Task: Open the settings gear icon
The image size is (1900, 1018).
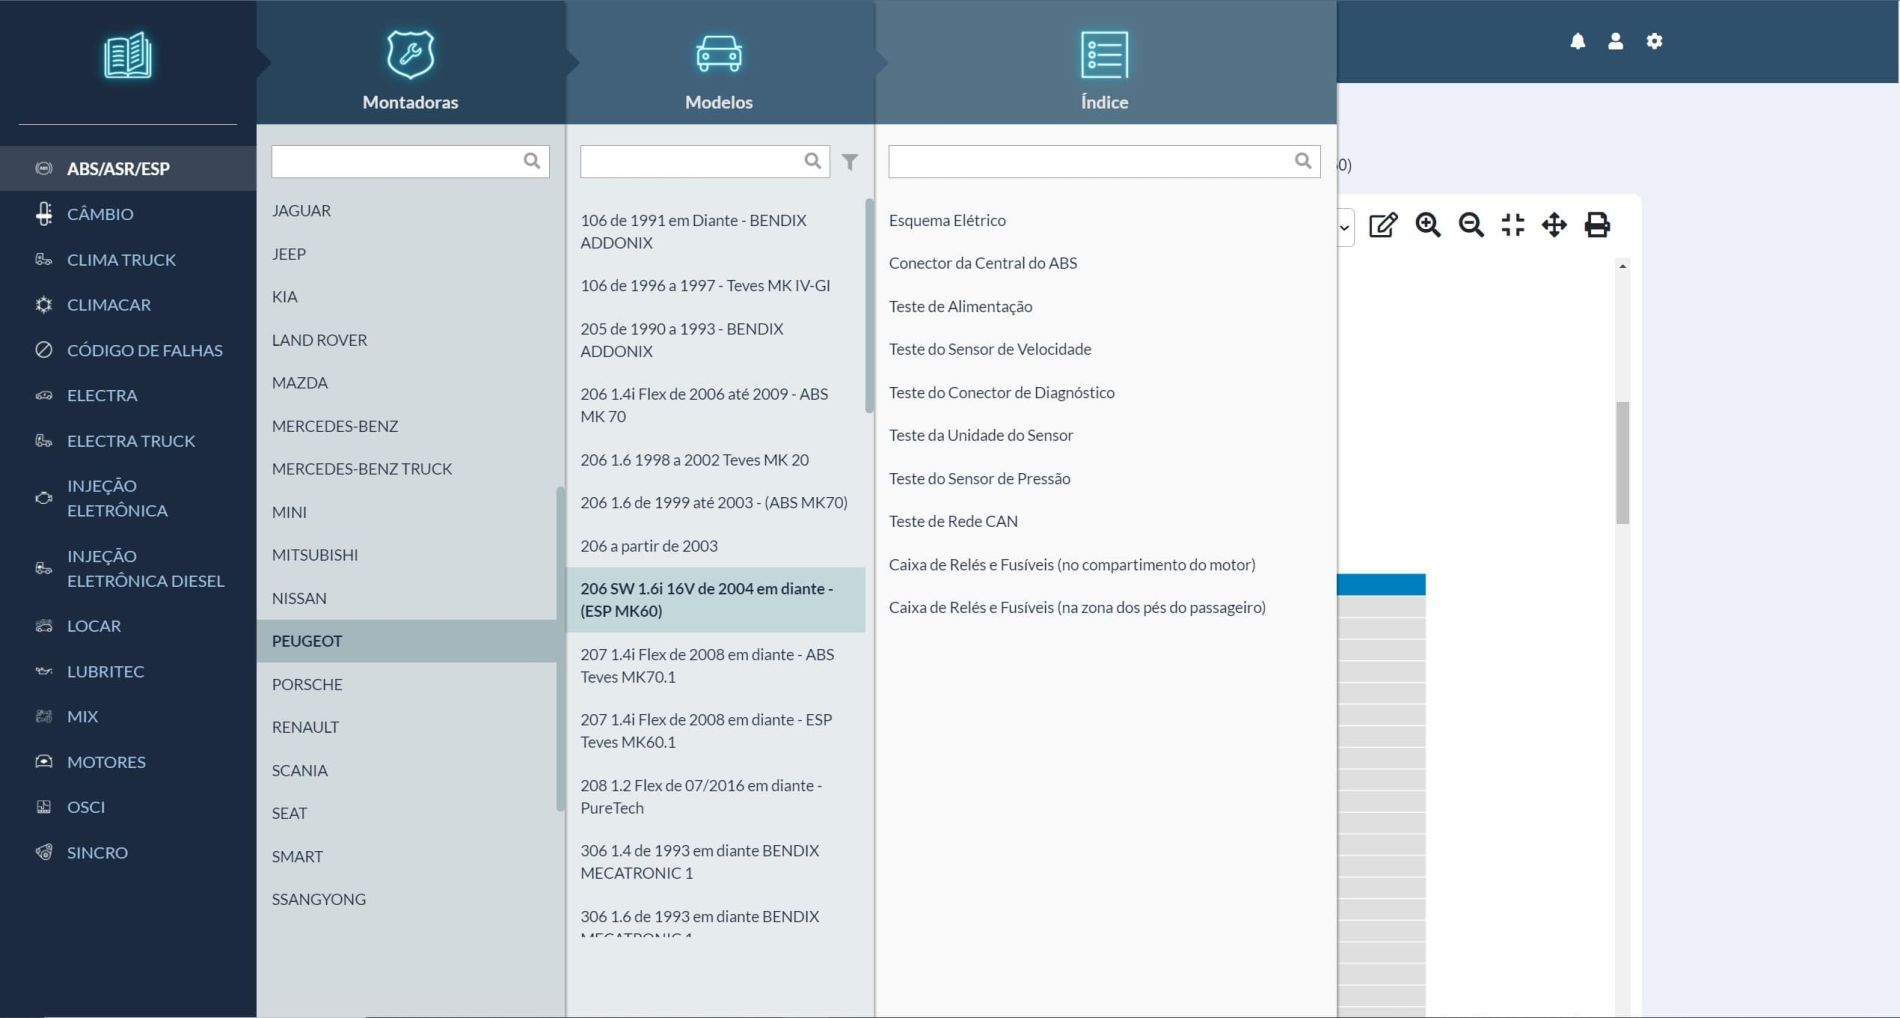Action: coord(1654,41)
